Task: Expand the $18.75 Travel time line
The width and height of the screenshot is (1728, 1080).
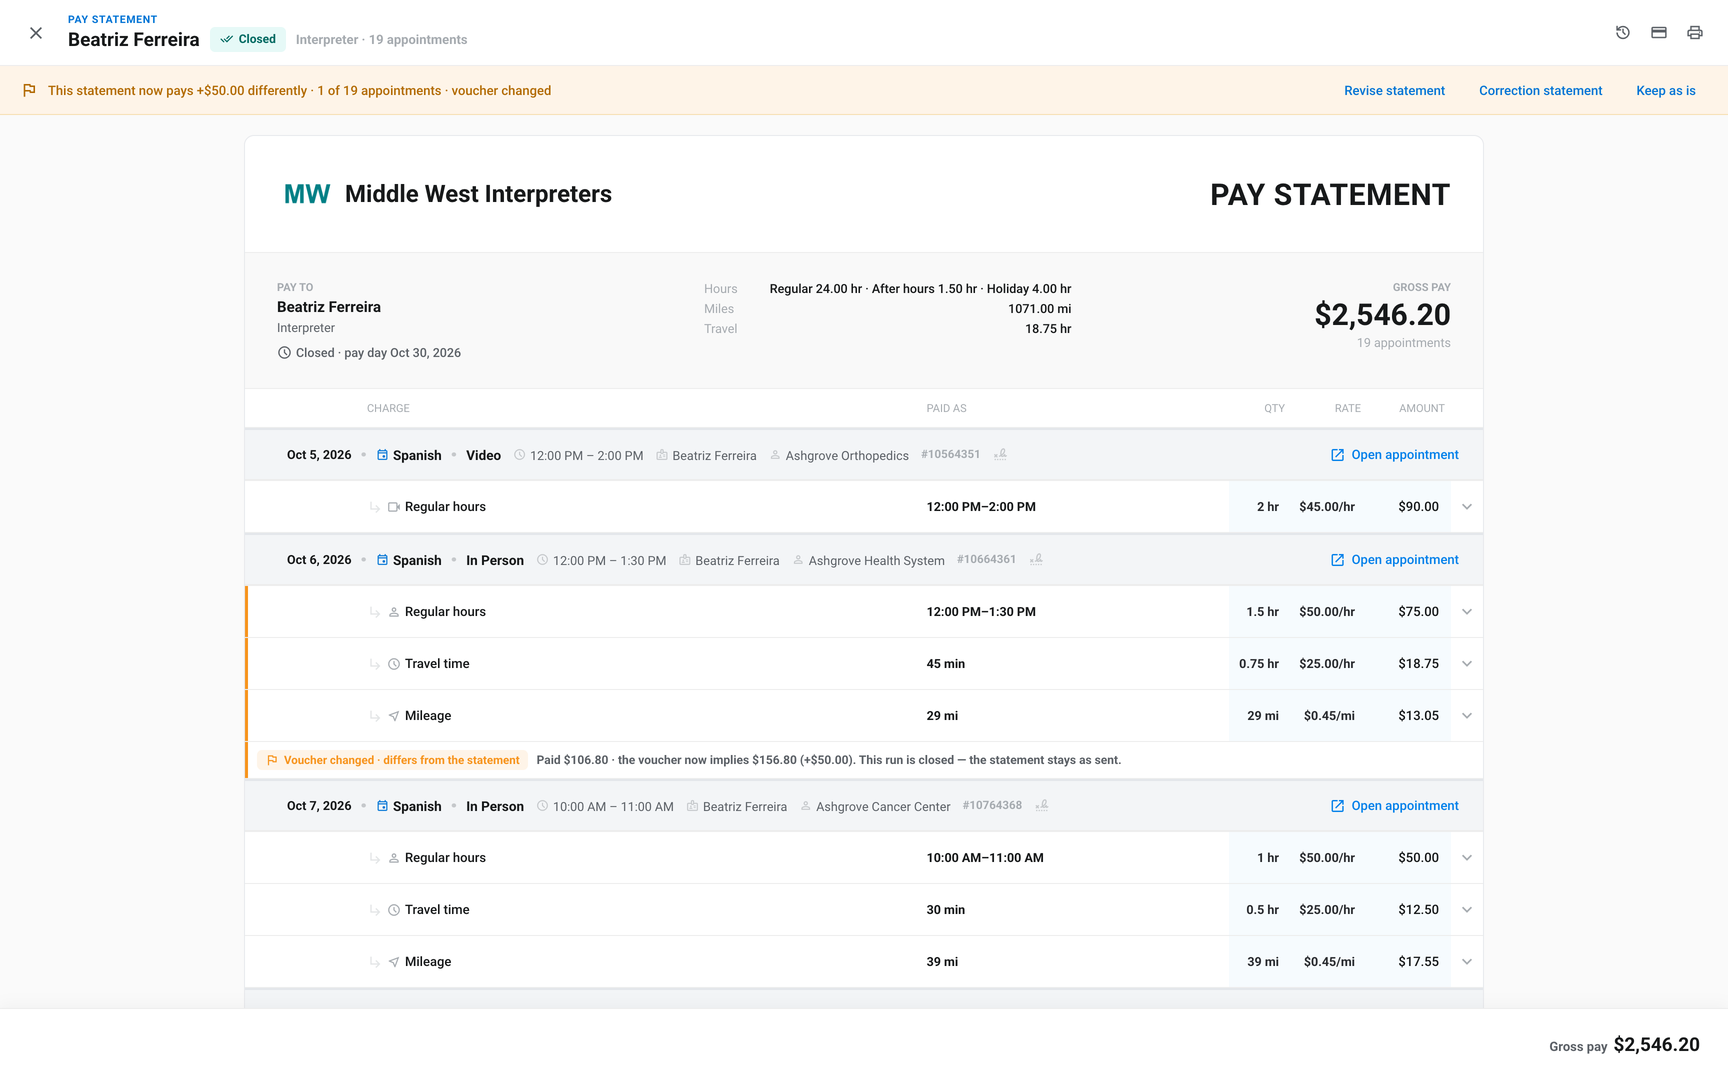Action: coord(1467,664)
